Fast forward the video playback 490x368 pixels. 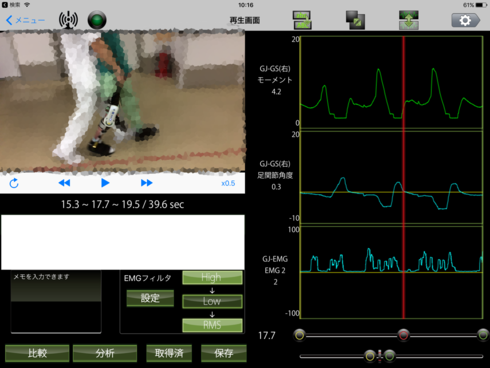tap(147, 183)
